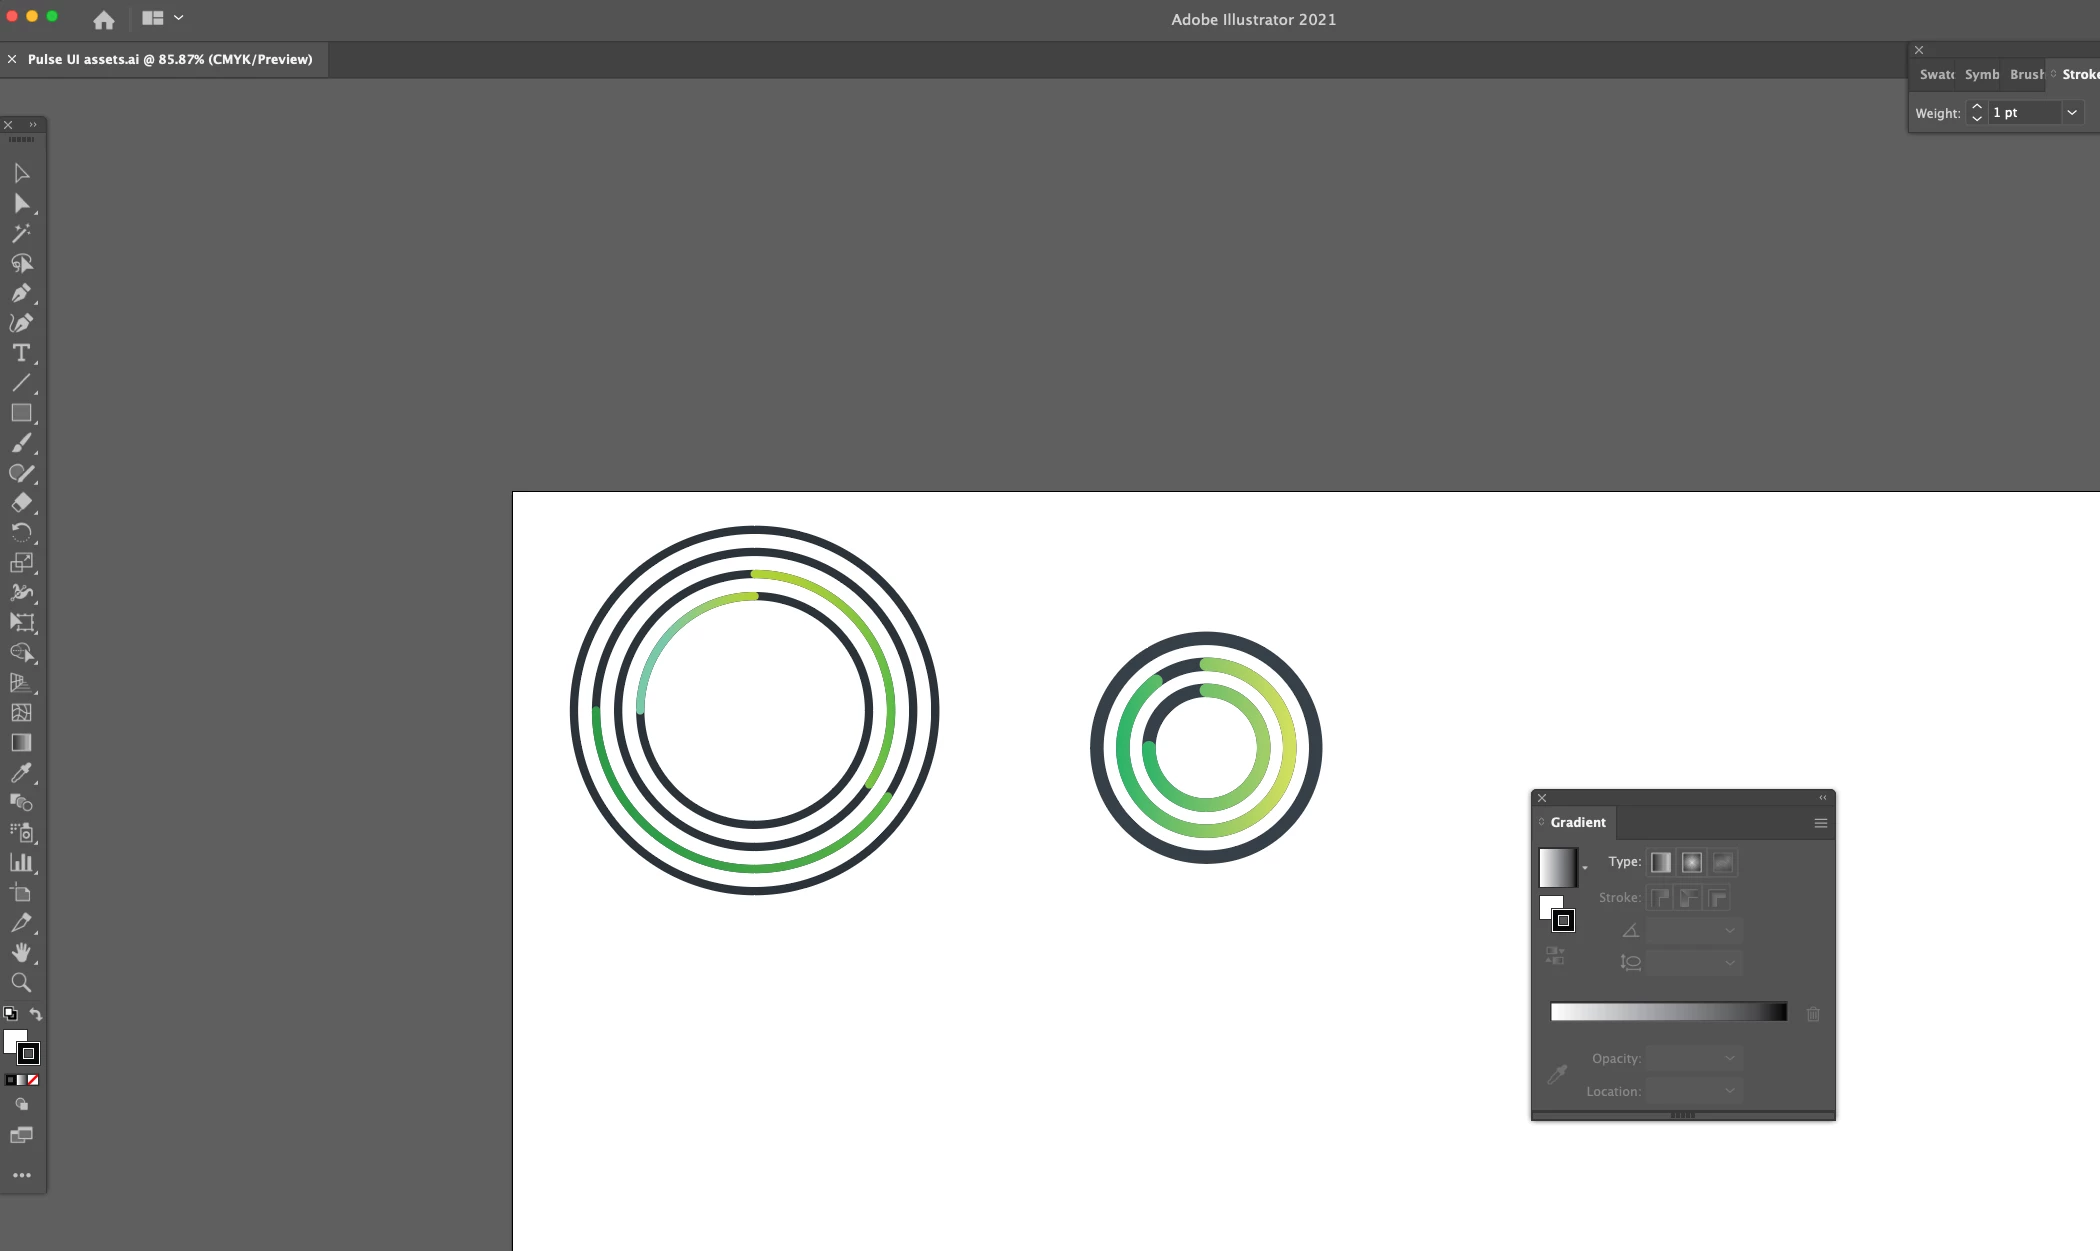Choose the Freeform gradient type
The width and height of the screenshot is (2100, 1251).
point(1722,862)
